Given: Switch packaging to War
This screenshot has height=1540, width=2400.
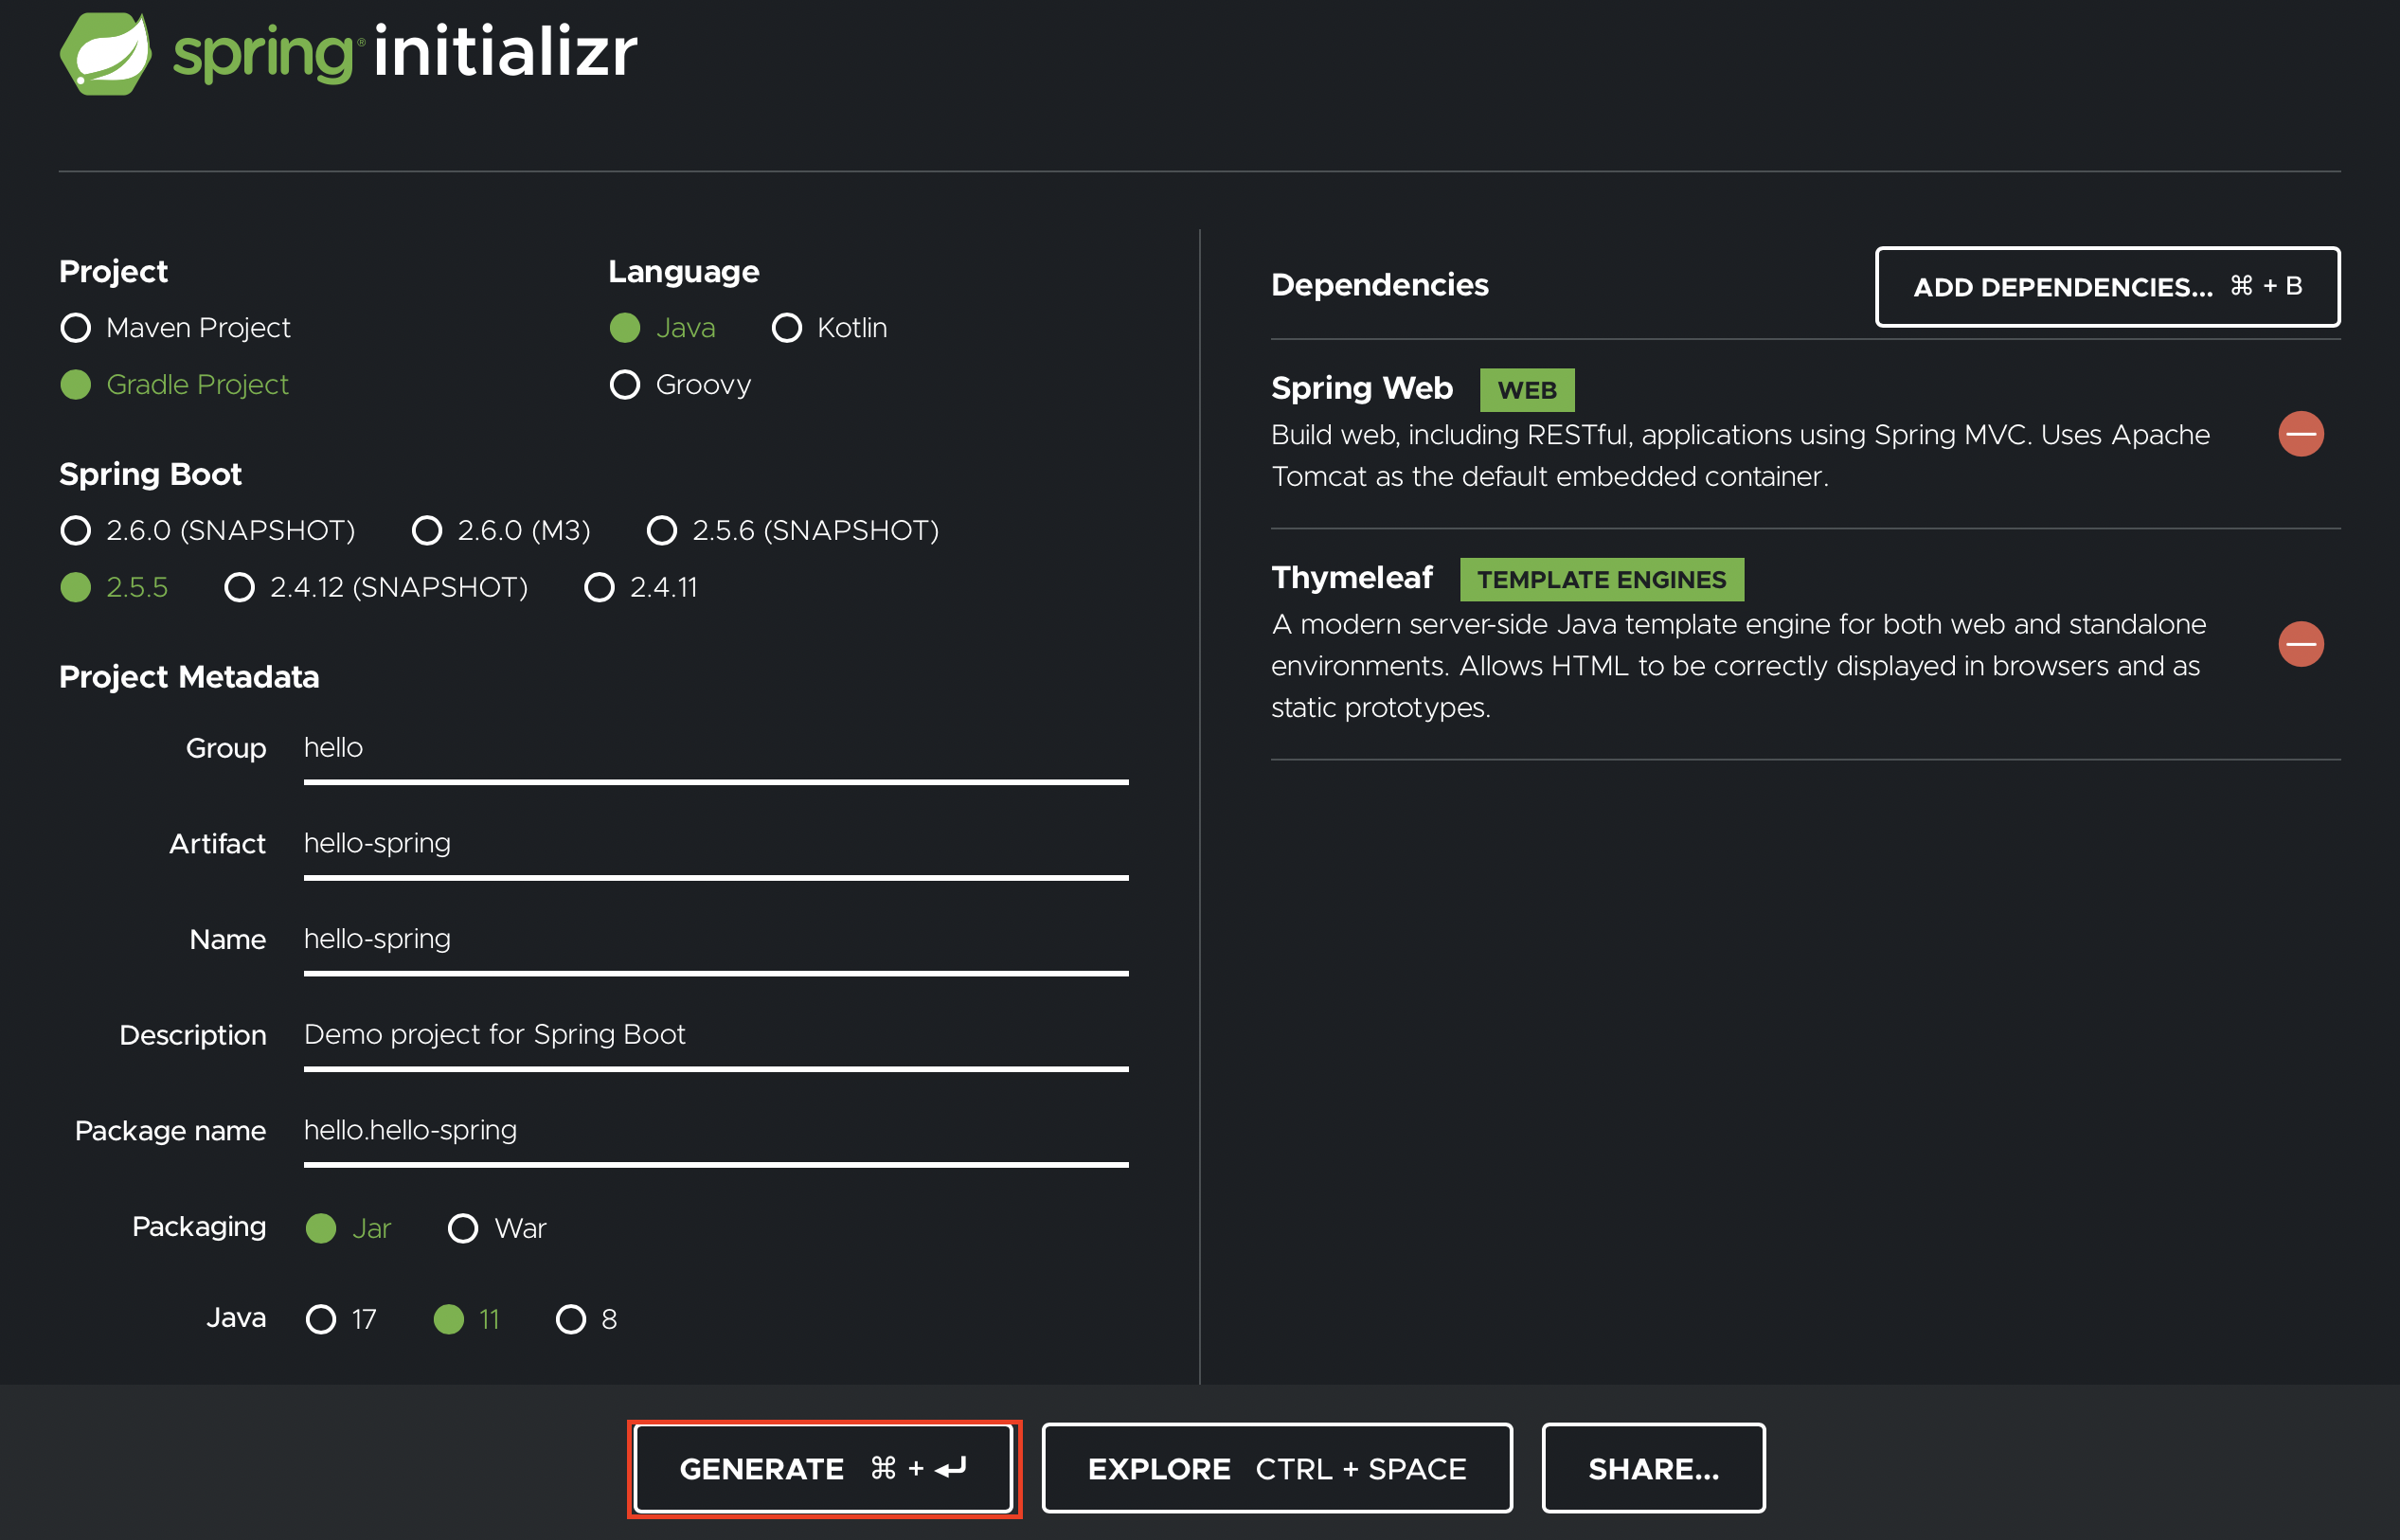Looking at the screenshot, I should 463,1228.
